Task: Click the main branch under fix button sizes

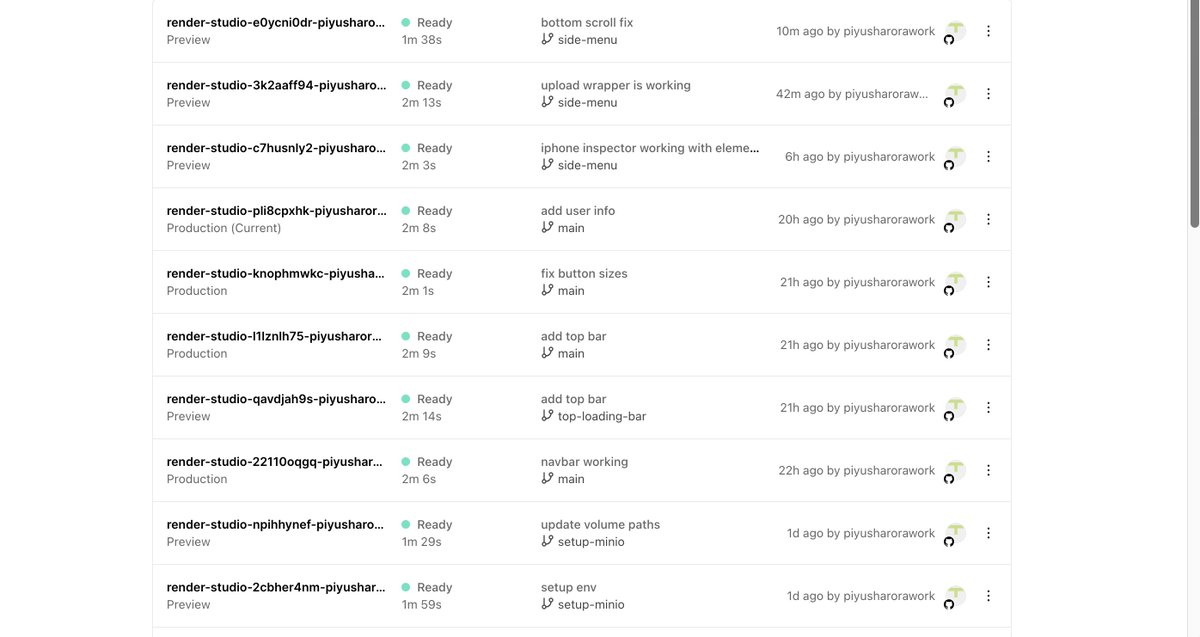Action: tap(571, 291)
